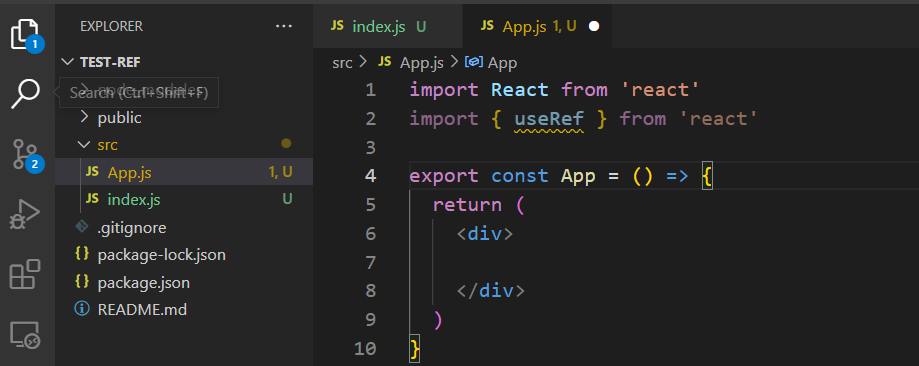Open the Search view icon
Image resolution: width=919 pixels, height=366 pixels.
pos(26,94)
